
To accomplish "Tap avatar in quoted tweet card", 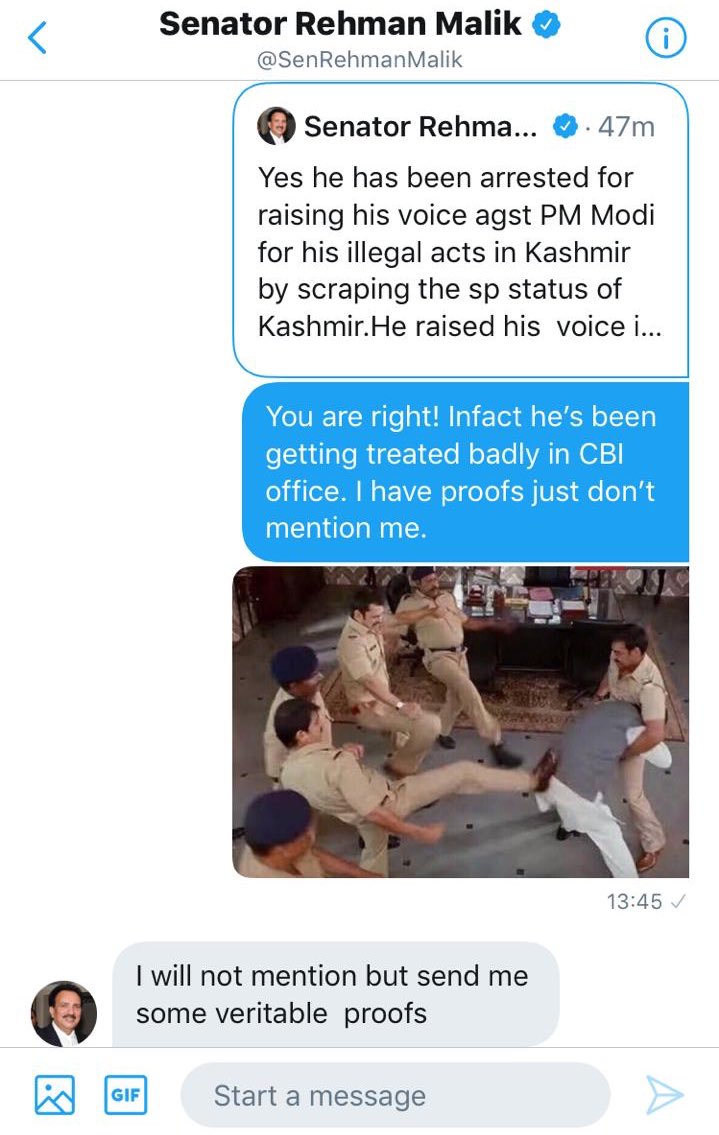I will pyautogui.click(x=277, y=126).
